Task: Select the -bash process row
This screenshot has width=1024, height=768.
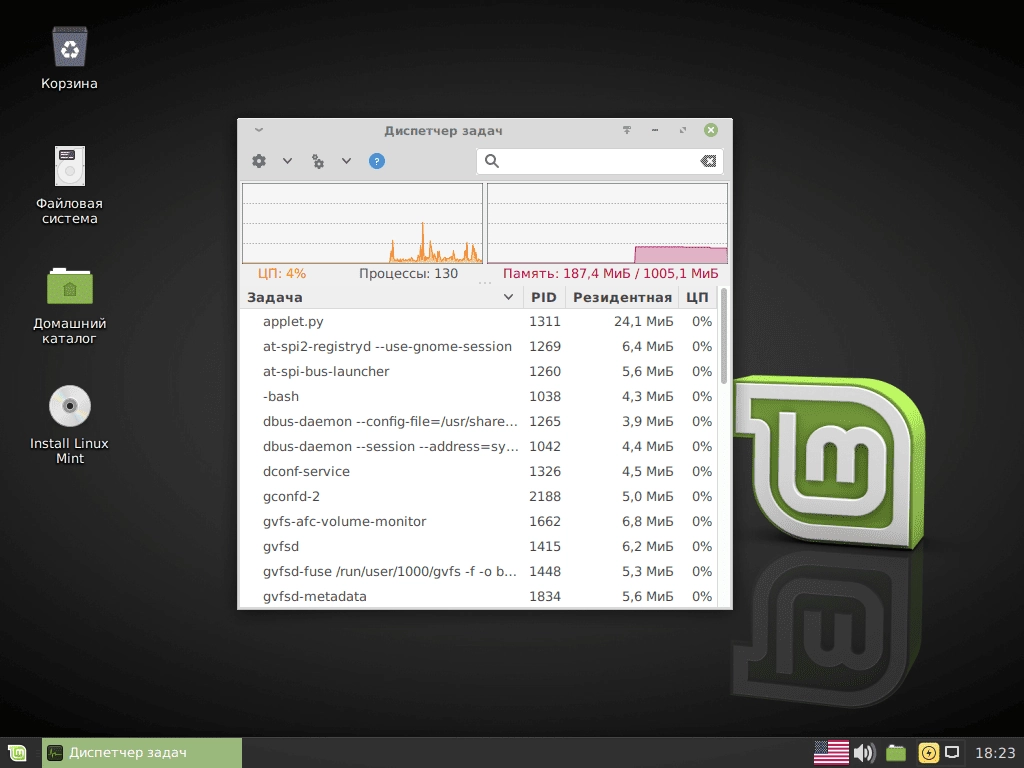Action: coord(479,396)
